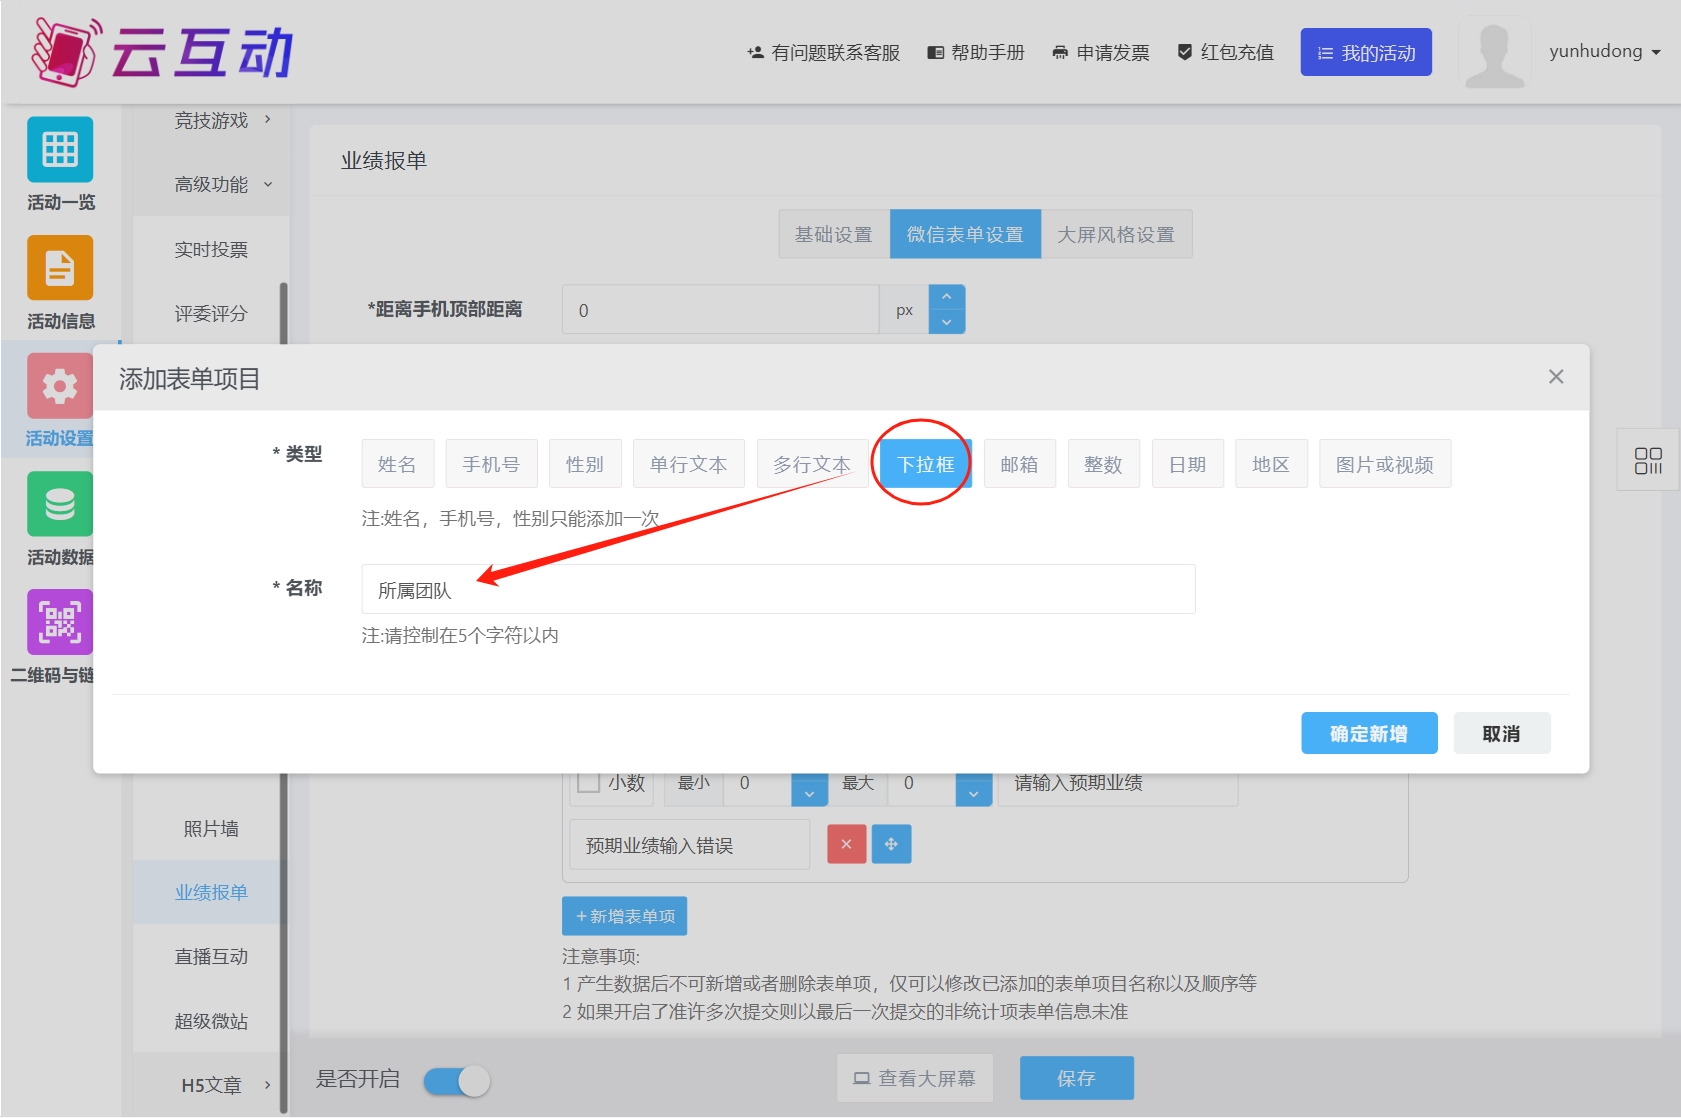Open the 红包充值 link

coord(1225,52)
